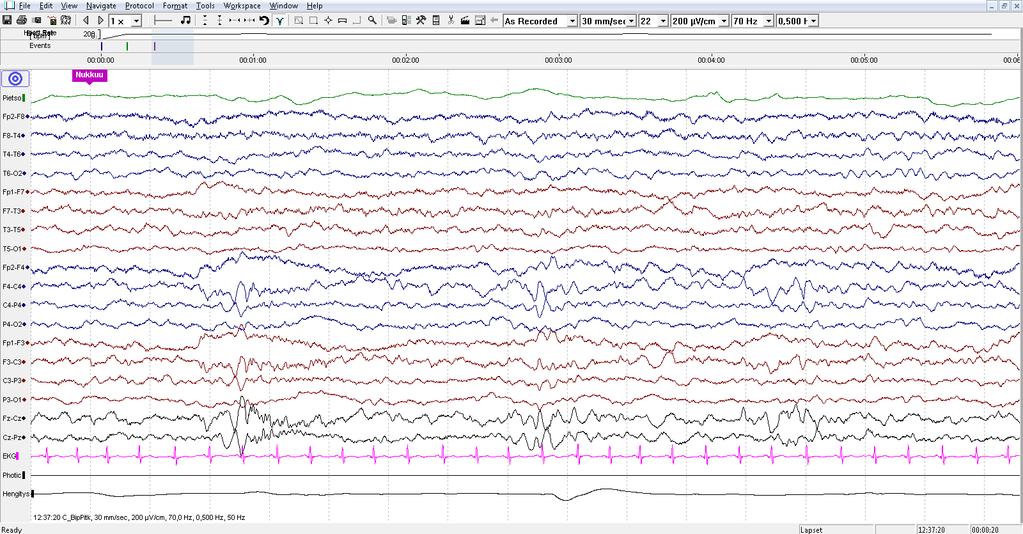
Task: Click the crosshair cursor tool icon
Action: (328, 20)
